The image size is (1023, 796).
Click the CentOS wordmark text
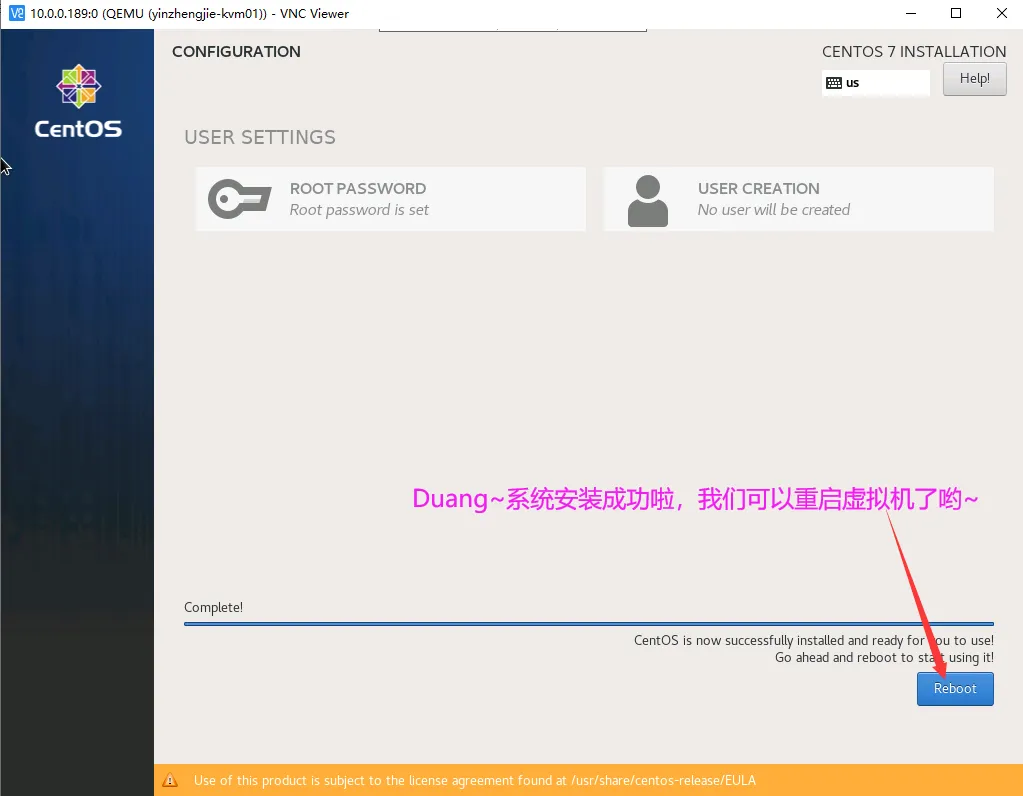pyautogui.click(x=78, y=129)
